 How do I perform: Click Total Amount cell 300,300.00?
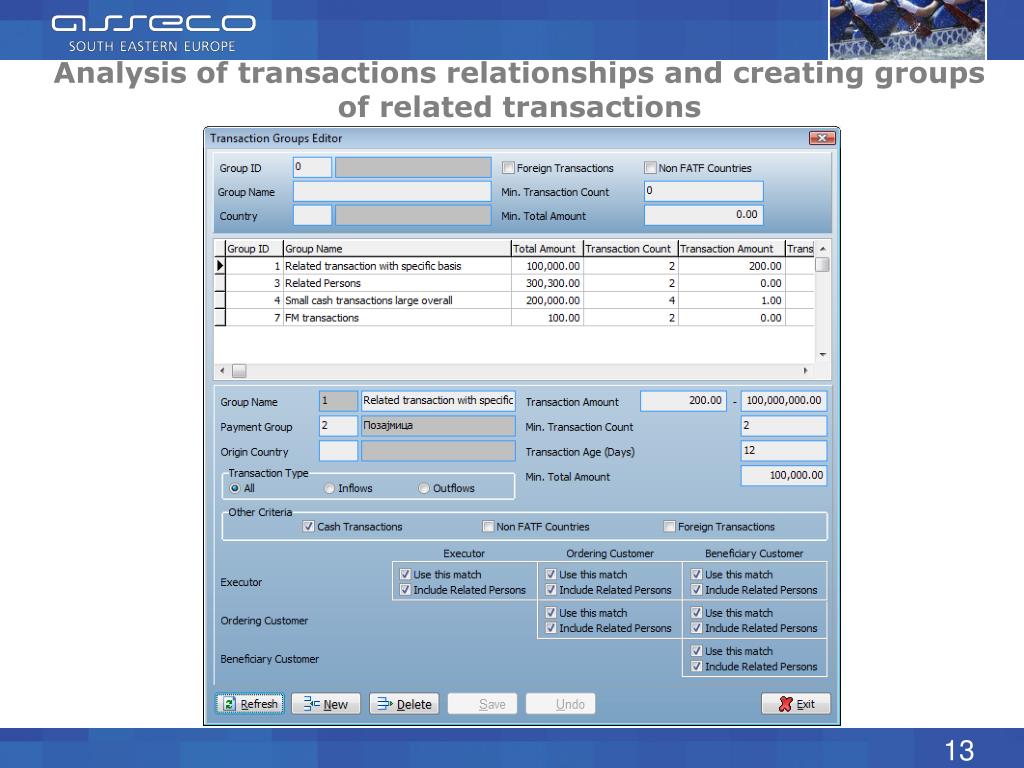point(547,283)
